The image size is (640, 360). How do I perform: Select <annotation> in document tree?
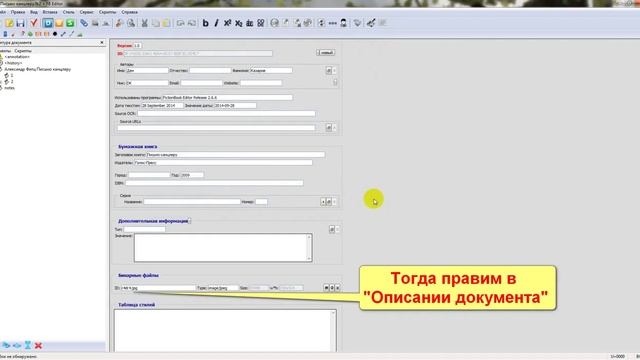(x=17, y=57)
